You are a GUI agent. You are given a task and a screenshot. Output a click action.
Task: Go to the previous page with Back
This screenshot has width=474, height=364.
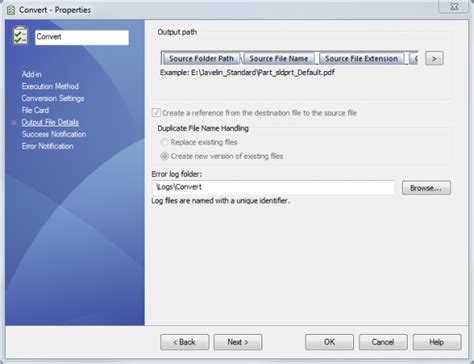point(184,342)
